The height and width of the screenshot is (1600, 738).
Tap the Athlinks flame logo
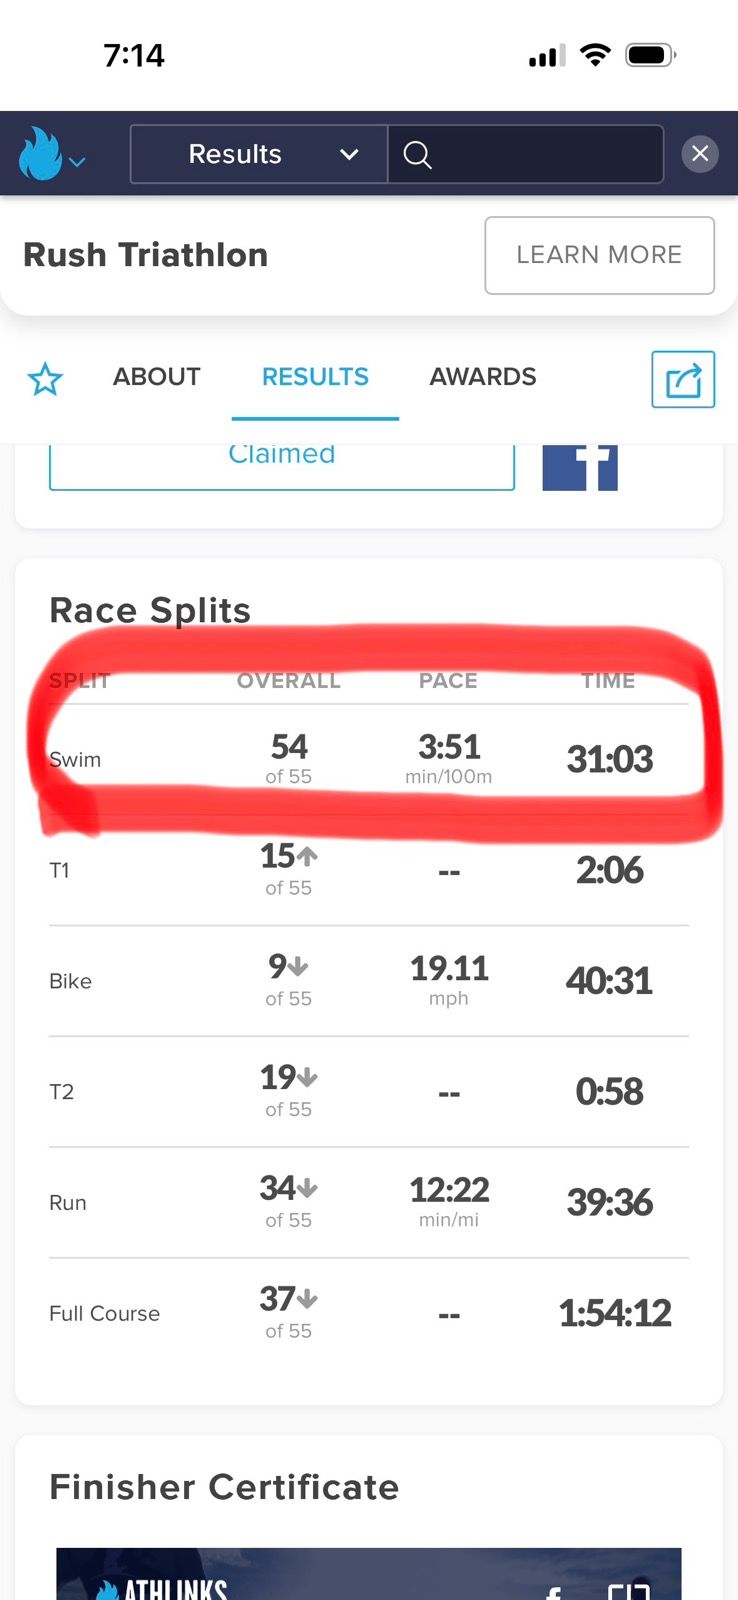pyautogui.click(x=40, y=153)
